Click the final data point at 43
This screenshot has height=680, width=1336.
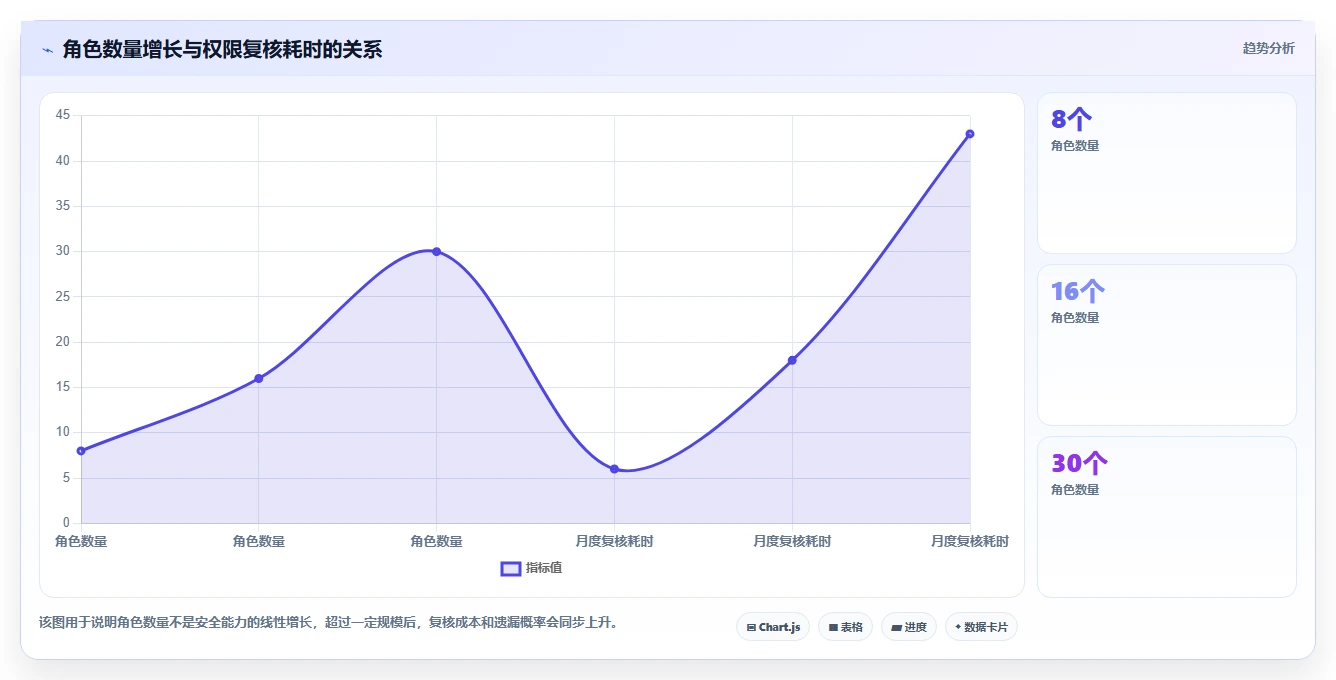(x=970, y=134)
